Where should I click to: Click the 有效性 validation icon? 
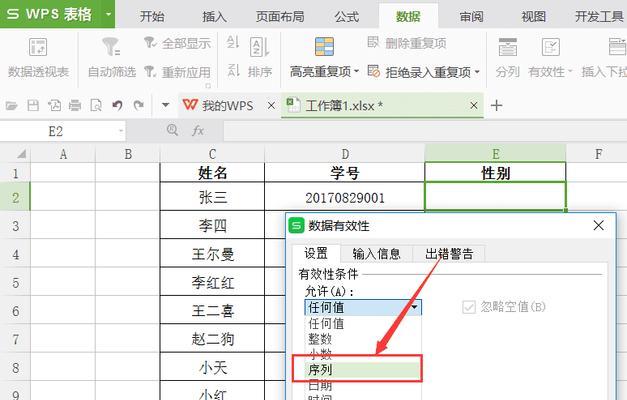pos(551,47)
